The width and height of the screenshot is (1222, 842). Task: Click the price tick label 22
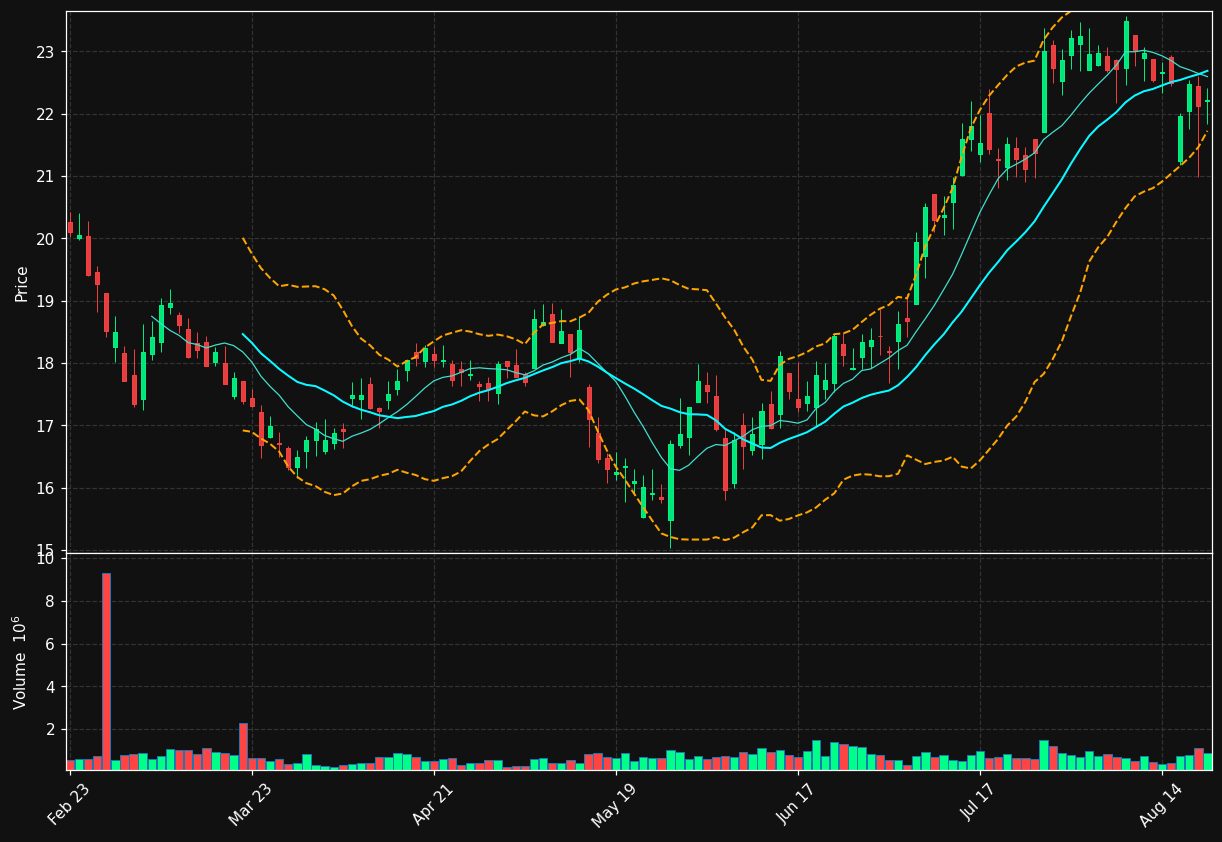coord(47,114)
